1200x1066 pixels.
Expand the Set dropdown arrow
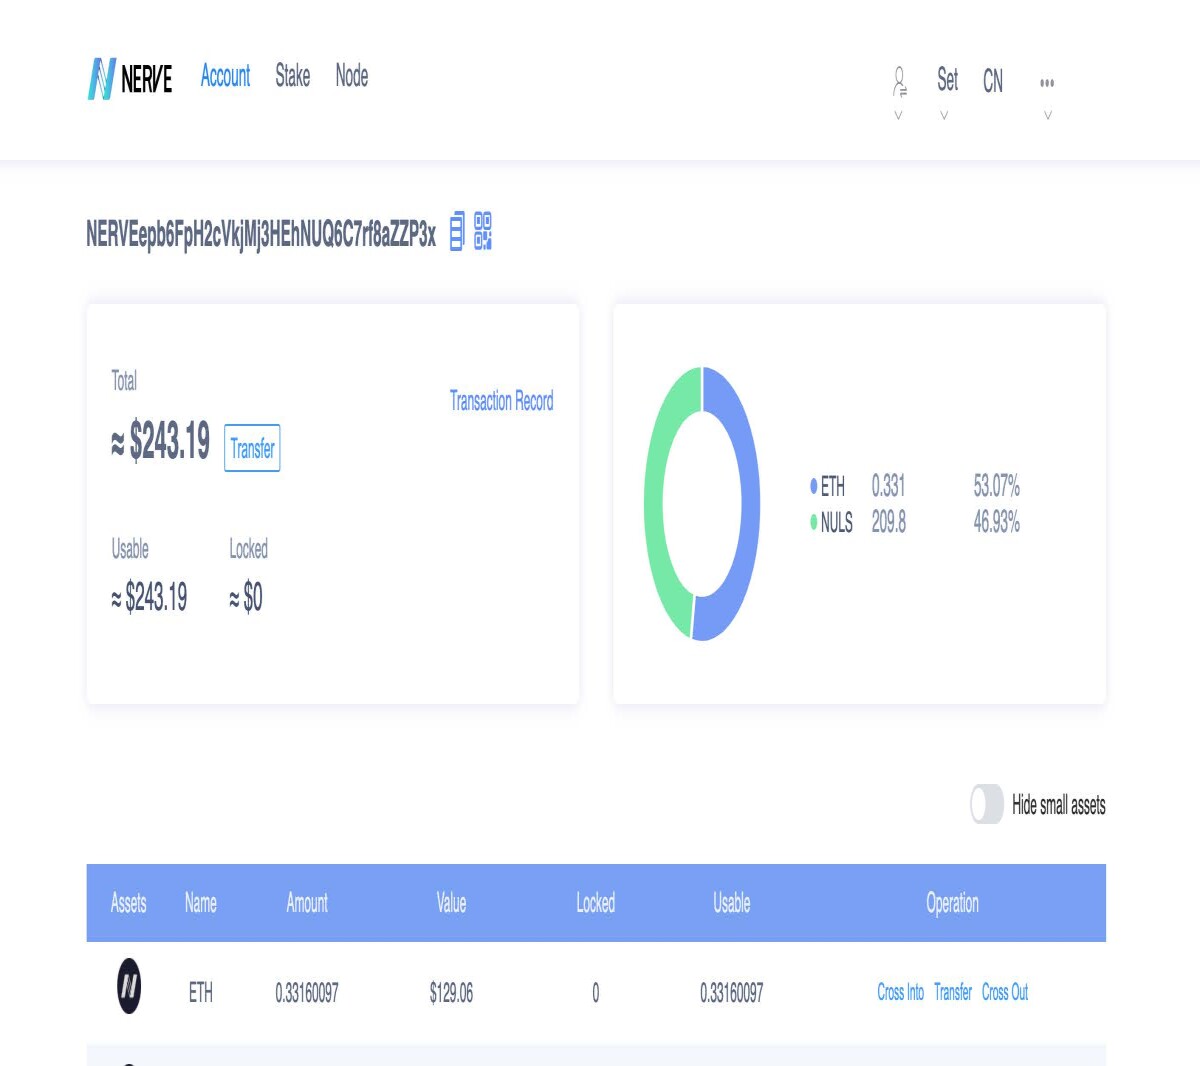coord(944,115)
